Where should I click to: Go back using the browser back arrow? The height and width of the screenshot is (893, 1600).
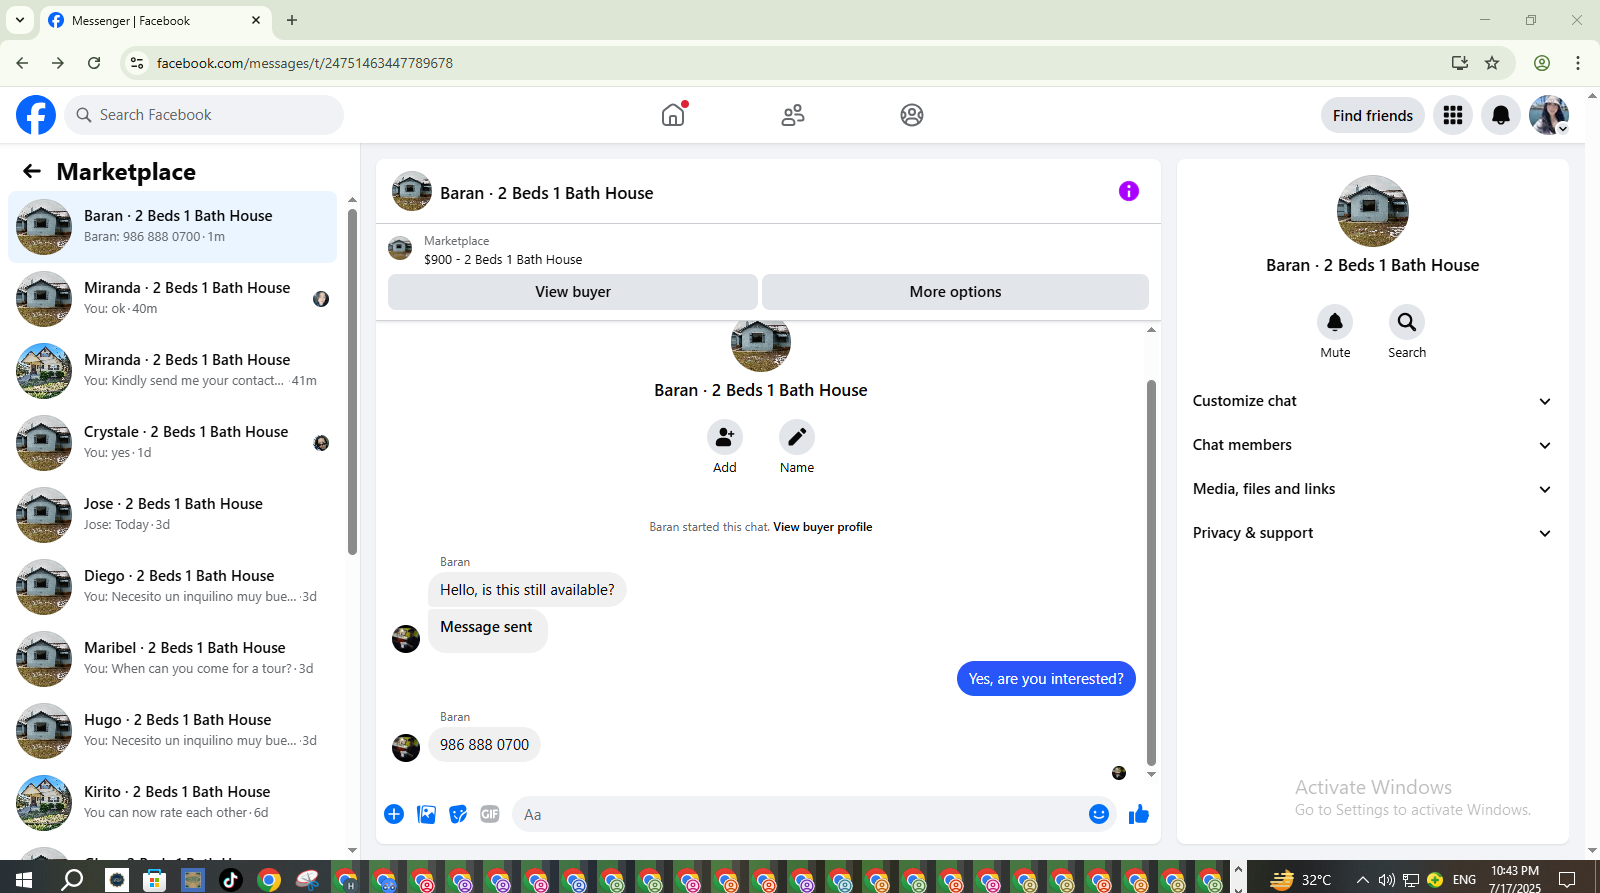pyautogui.click(x=22, y=63)
